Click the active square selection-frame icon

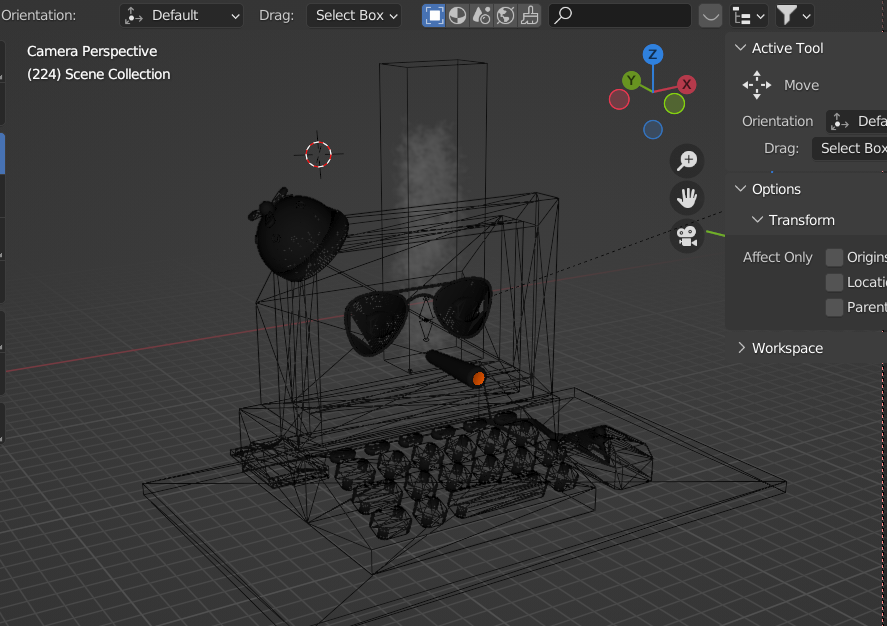click(x=434, y=15)
